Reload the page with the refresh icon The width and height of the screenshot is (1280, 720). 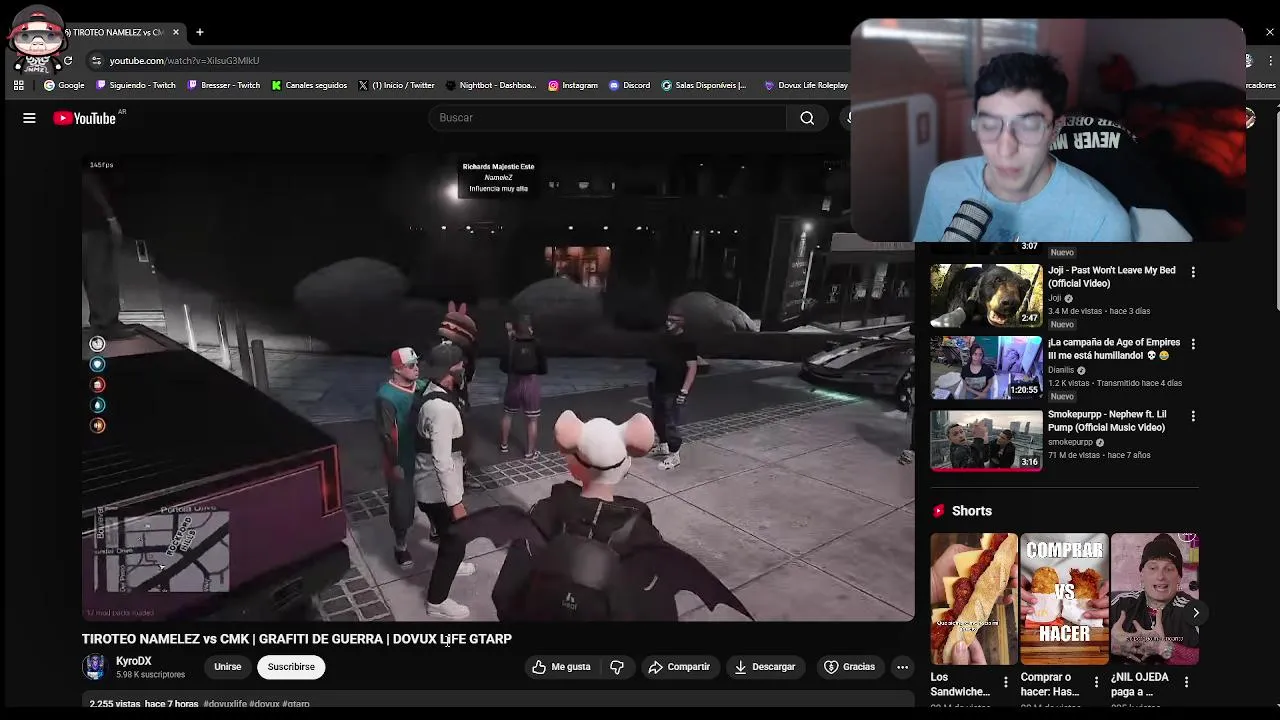tap(68, 61)
